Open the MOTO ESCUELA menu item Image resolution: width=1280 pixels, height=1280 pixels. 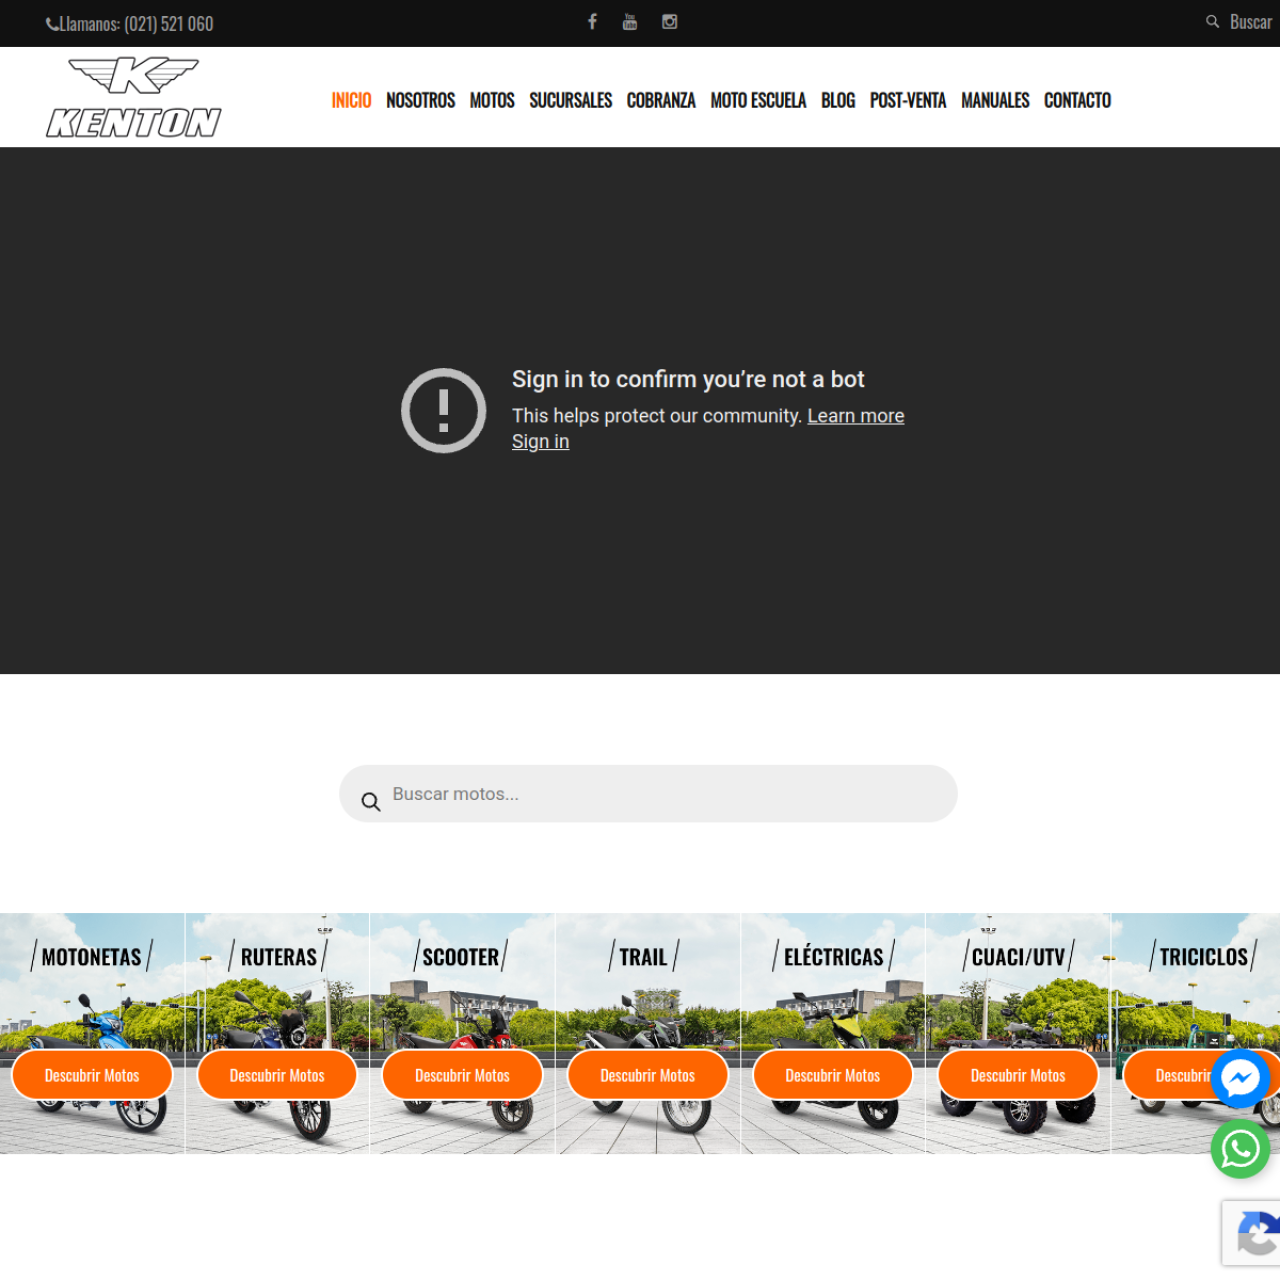click(758, 100)
